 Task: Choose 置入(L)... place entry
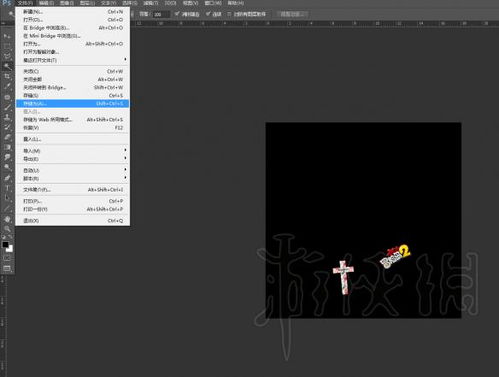(x=73, y=139)
